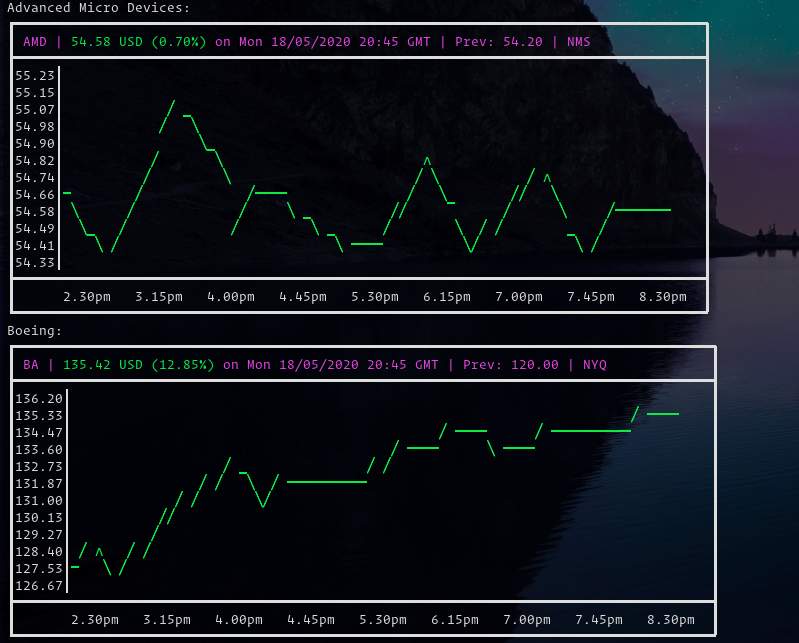The image size is (799, 643).
Task: Click 2.30pm on AMD time axis
Action: pos(87,297)
